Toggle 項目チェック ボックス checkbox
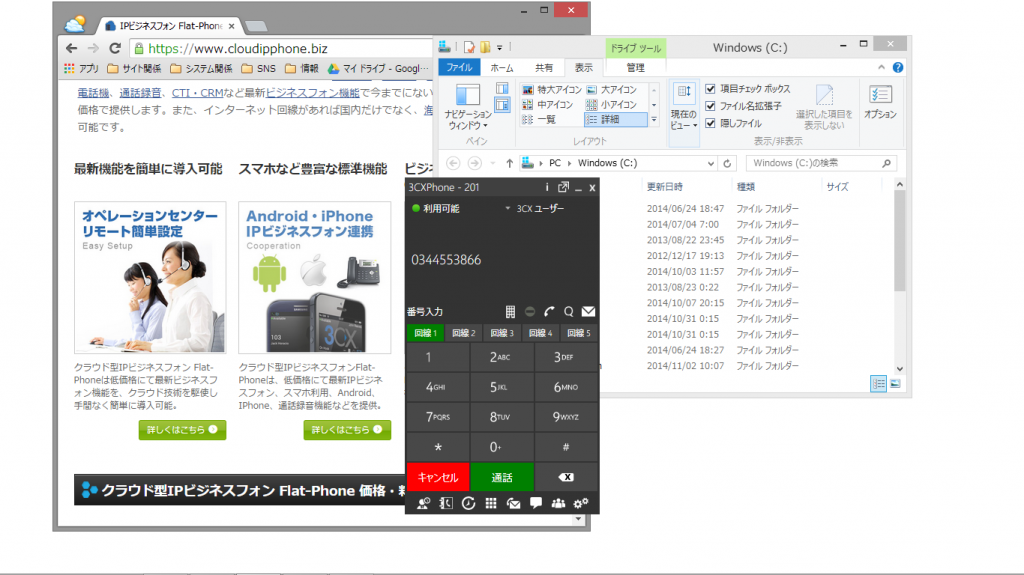Viewport: 1024px width, 575px height. click(x=711, y=89)
